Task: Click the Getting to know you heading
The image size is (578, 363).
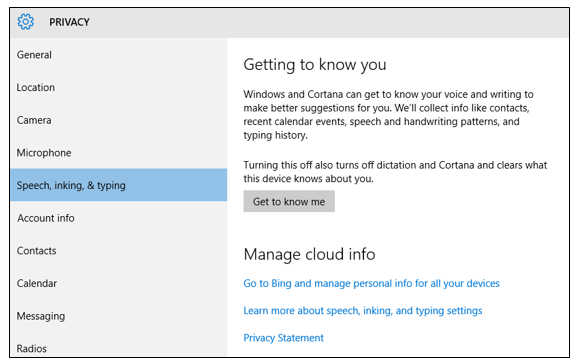Action: coord(315,65)
